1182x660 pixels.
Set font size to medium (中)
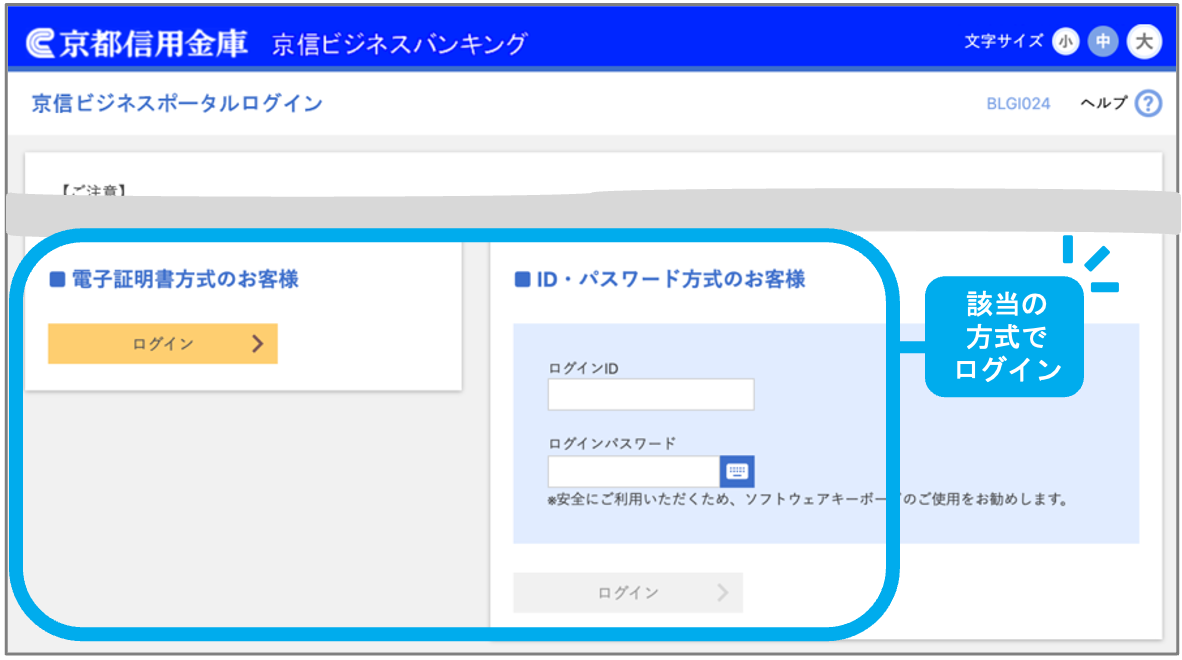click(1103, 42)
